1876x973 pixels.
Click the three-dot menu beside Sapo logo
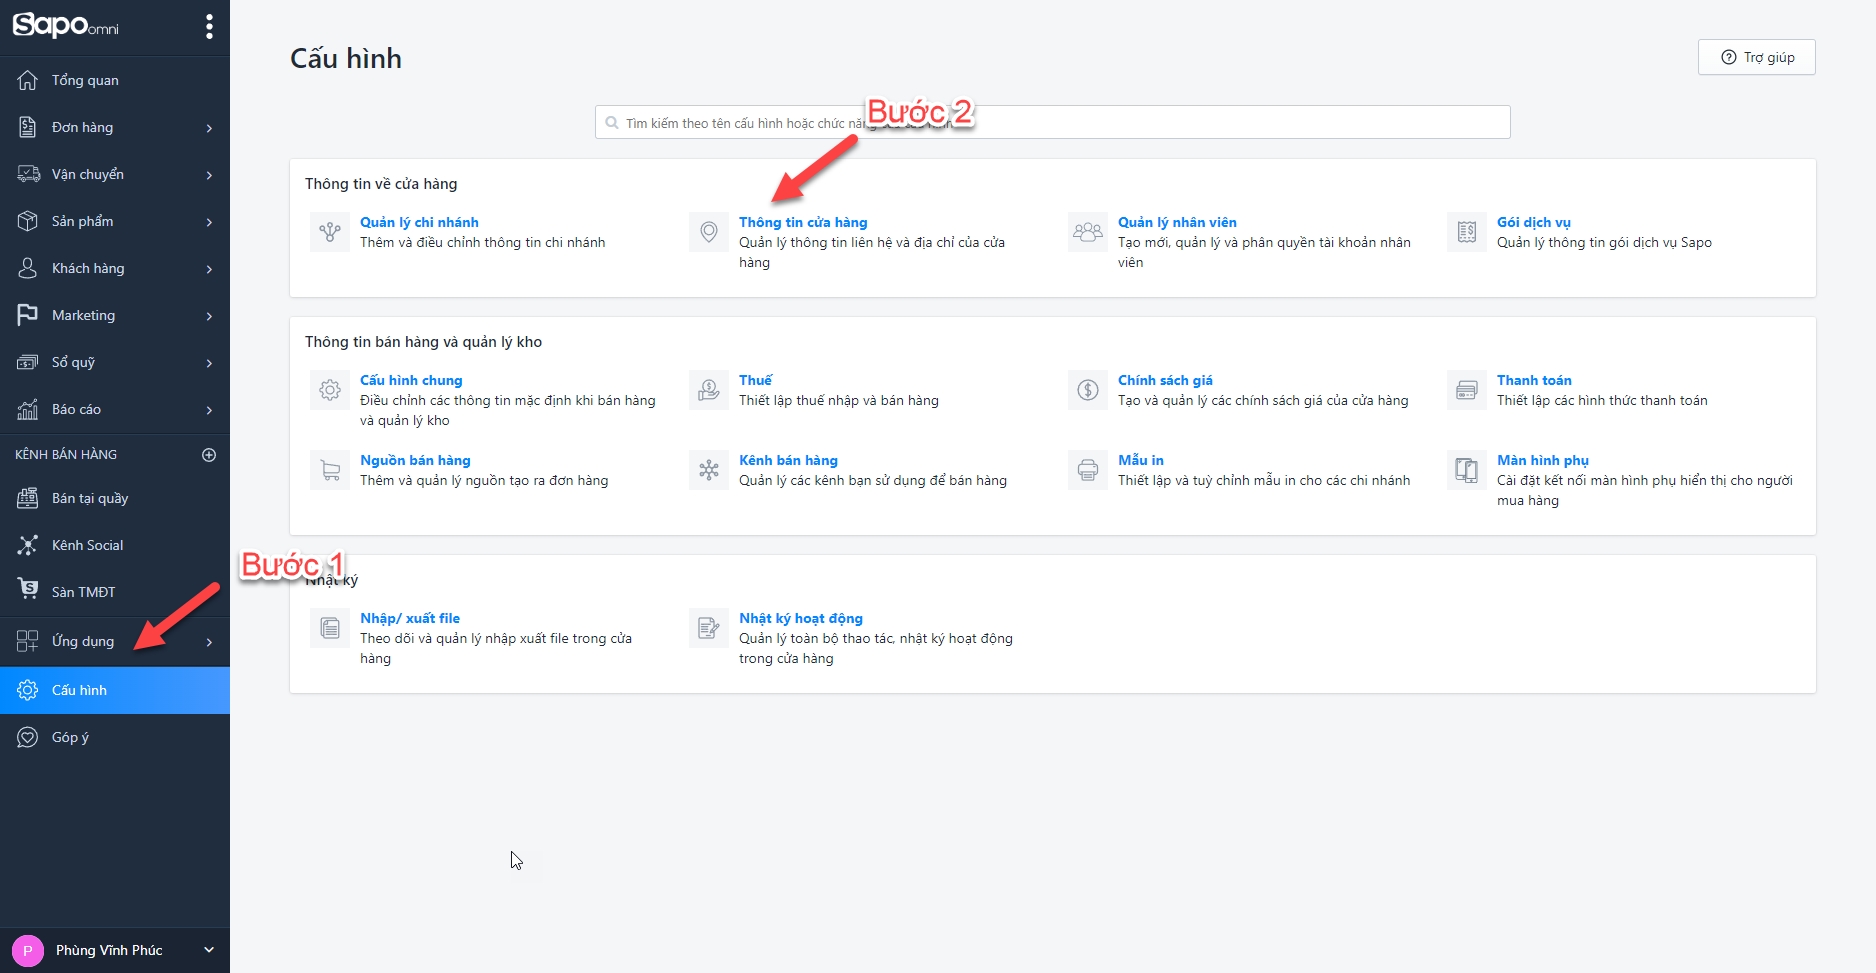209,27
